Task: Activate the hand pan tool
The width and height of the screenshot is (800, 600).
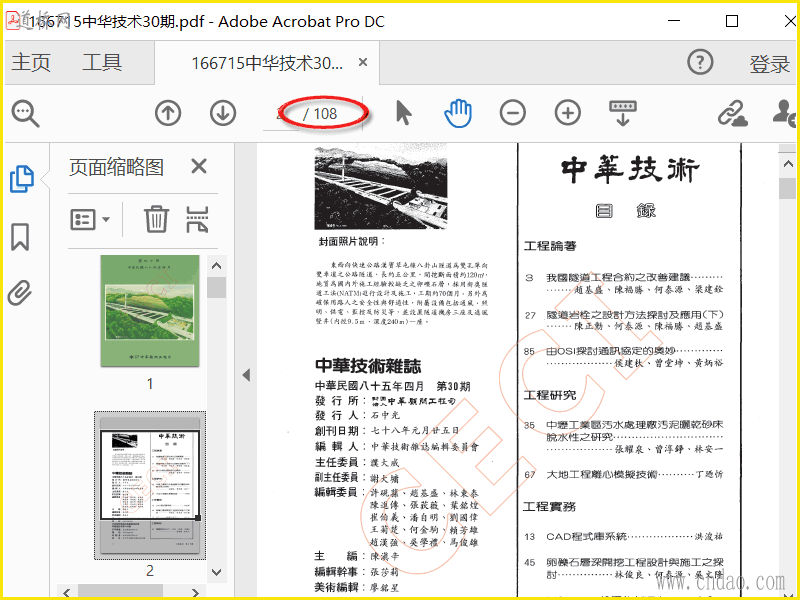Action: point(458,113)
